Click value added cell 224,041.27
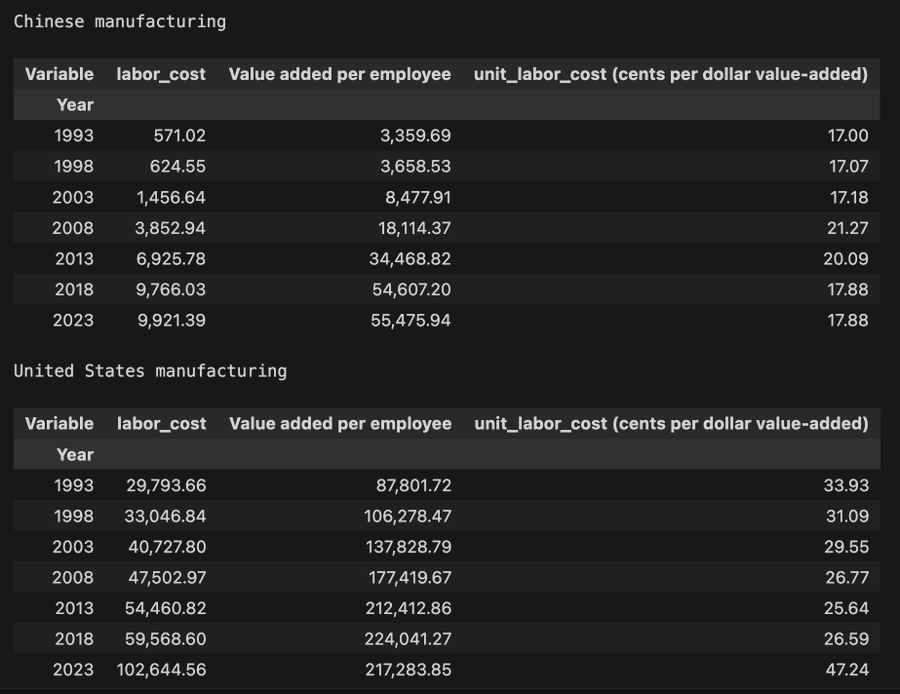 408,639
